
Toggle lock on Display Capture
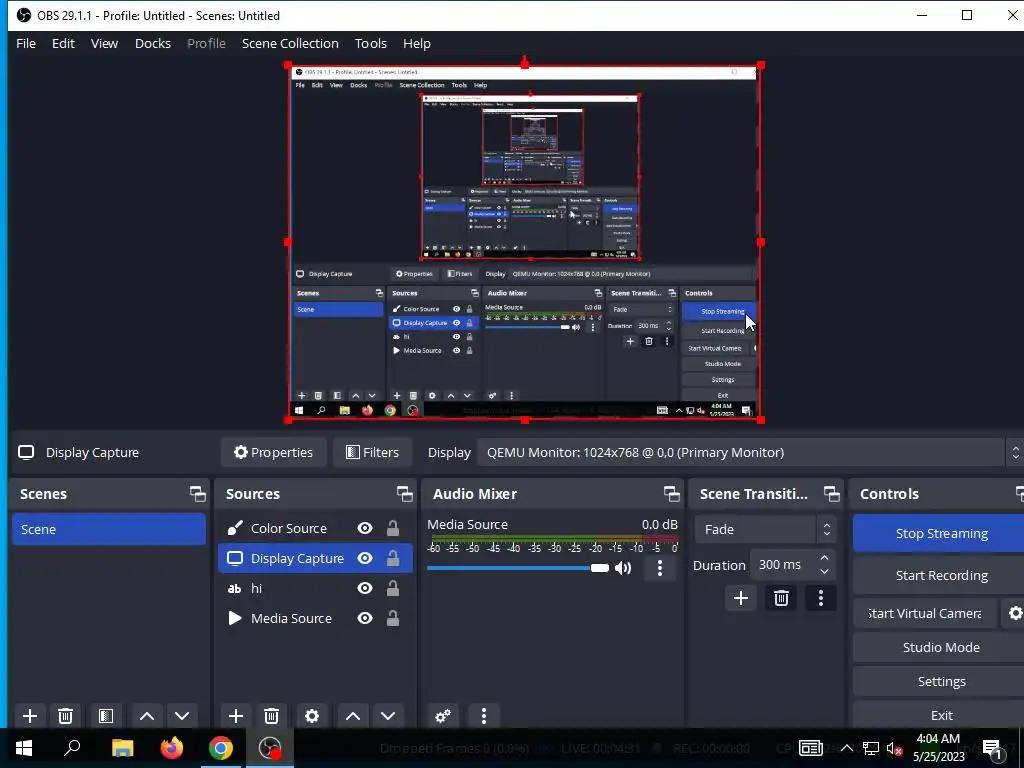coord(392,558)
